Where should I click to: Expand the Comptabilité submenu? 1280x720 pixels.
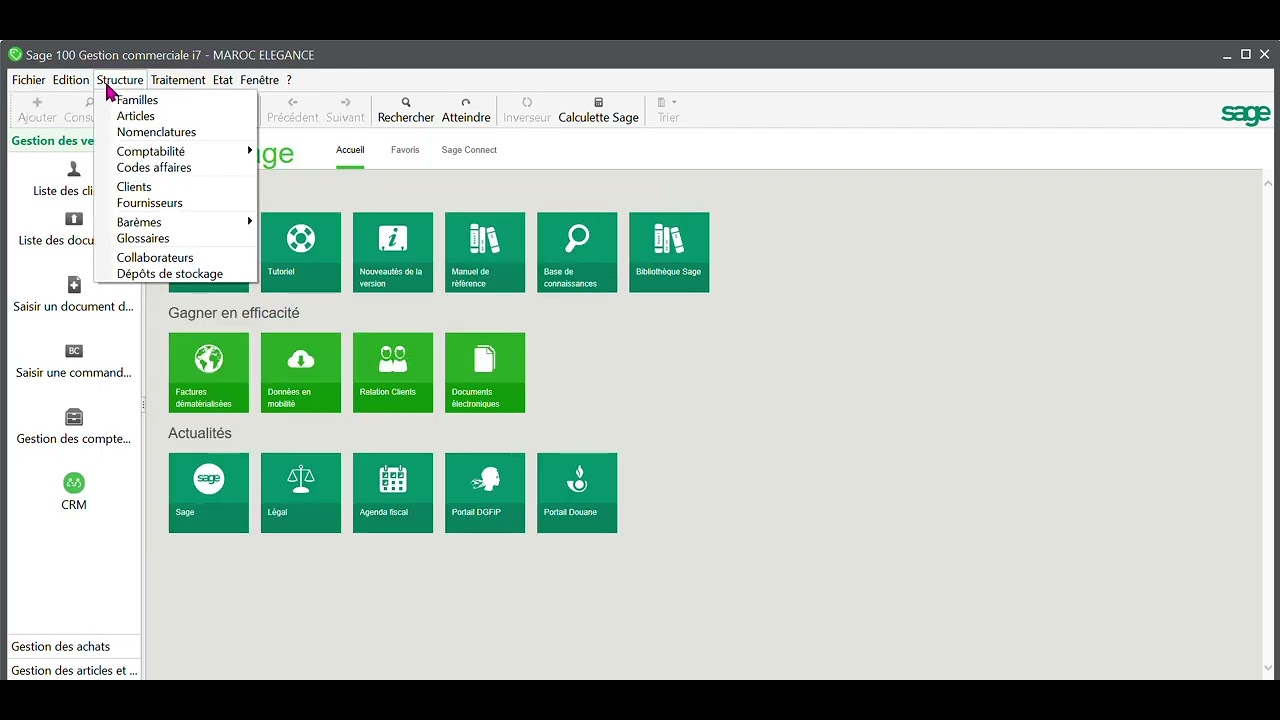176,151
